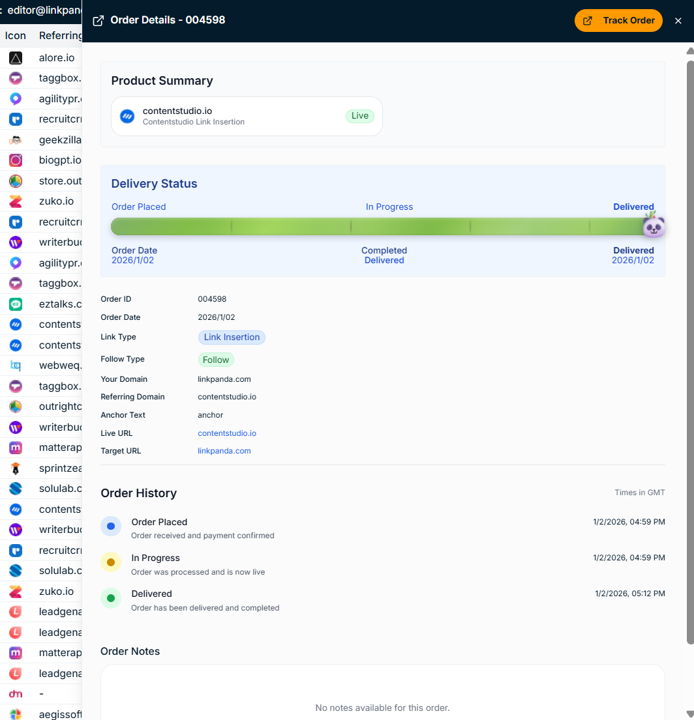Click the Order Notes empty notes box

click(x=382, y=692)
